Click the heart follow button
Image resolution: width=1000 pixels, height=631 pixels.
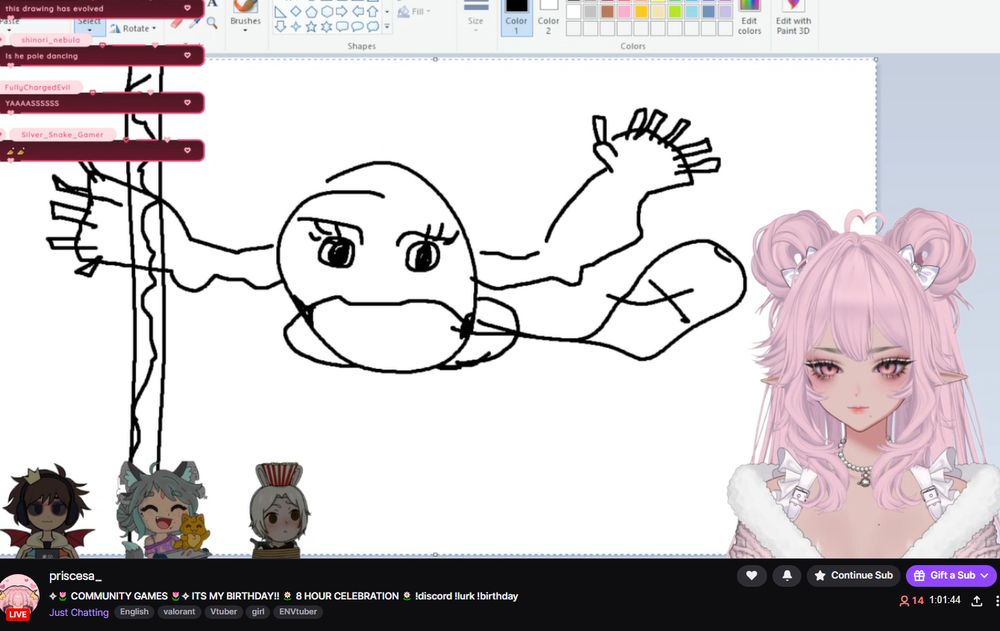tap(751, 575)
